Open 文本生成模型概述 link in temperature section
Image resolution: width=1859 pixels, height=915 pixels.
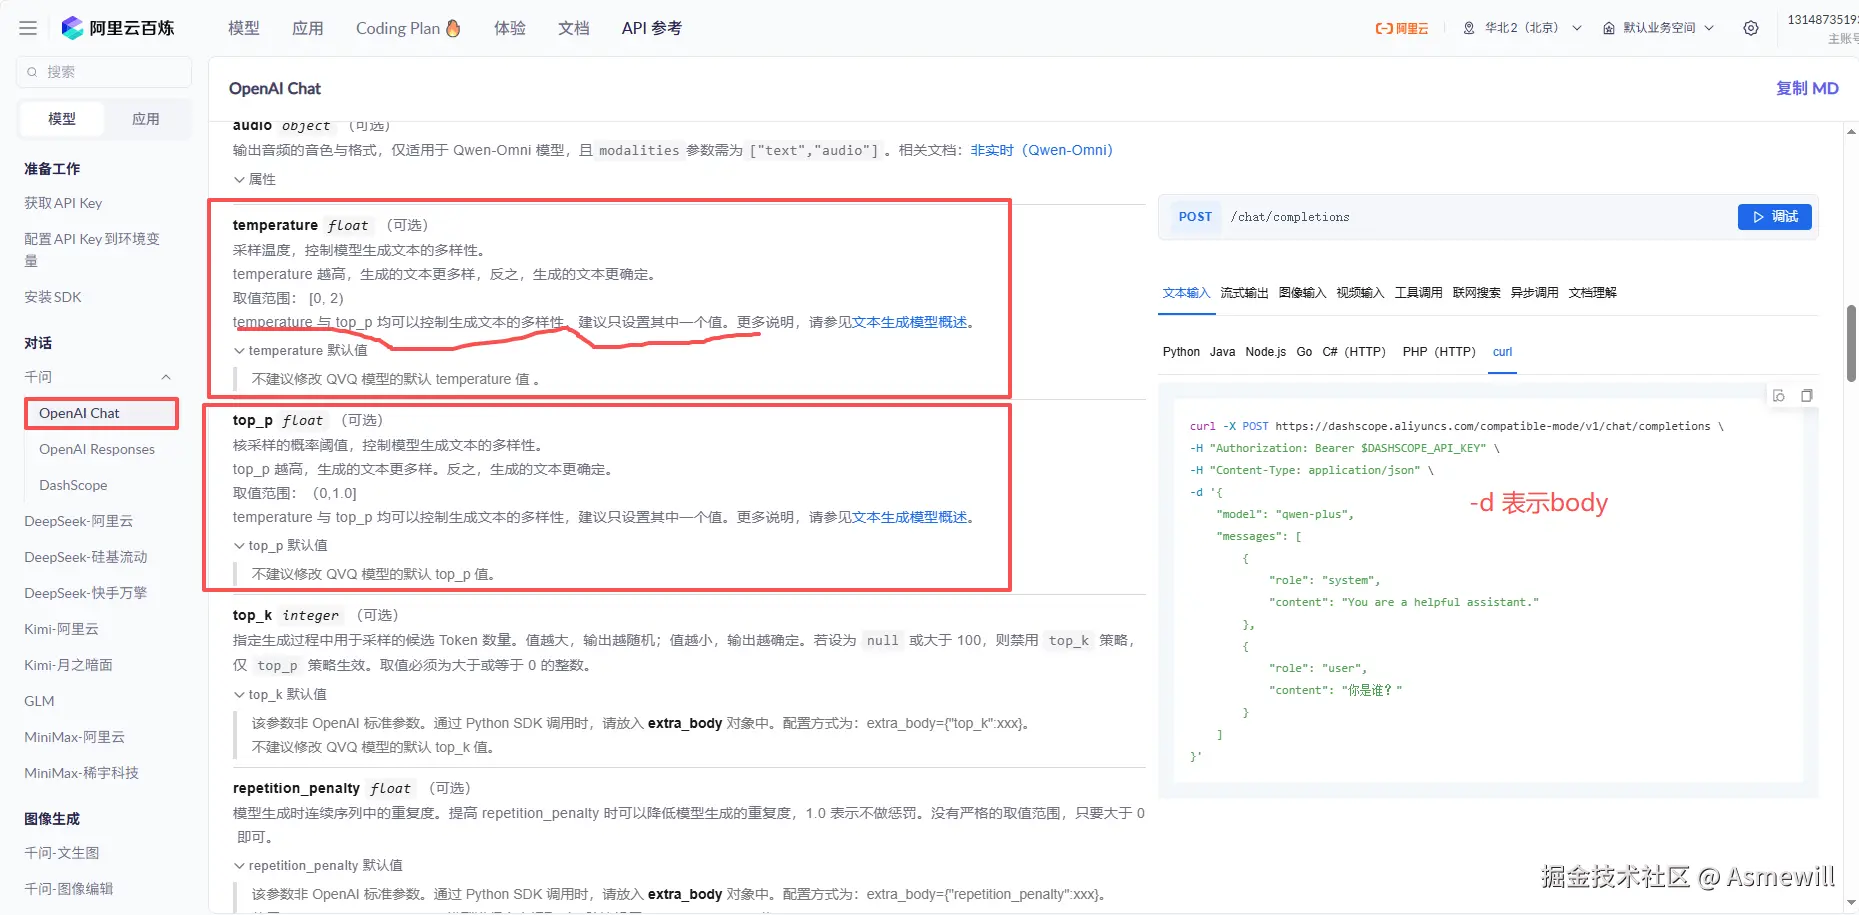point(910,322)
